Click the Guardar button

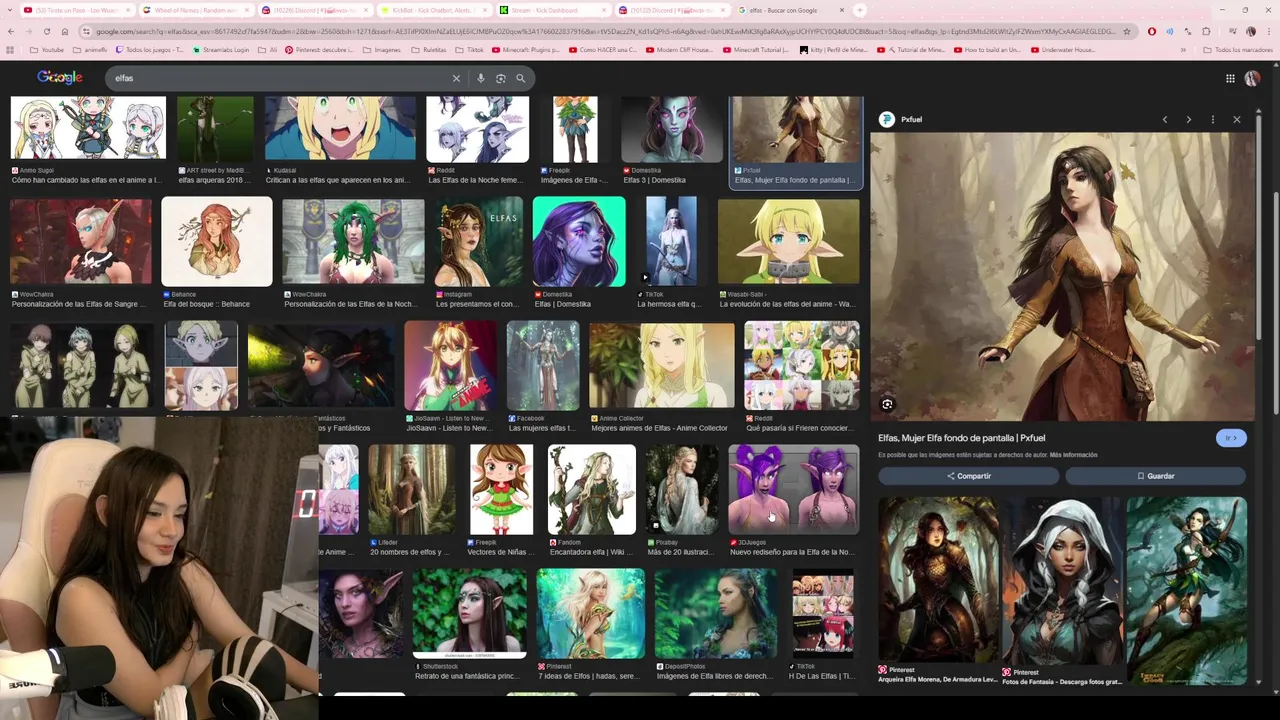1155,476
